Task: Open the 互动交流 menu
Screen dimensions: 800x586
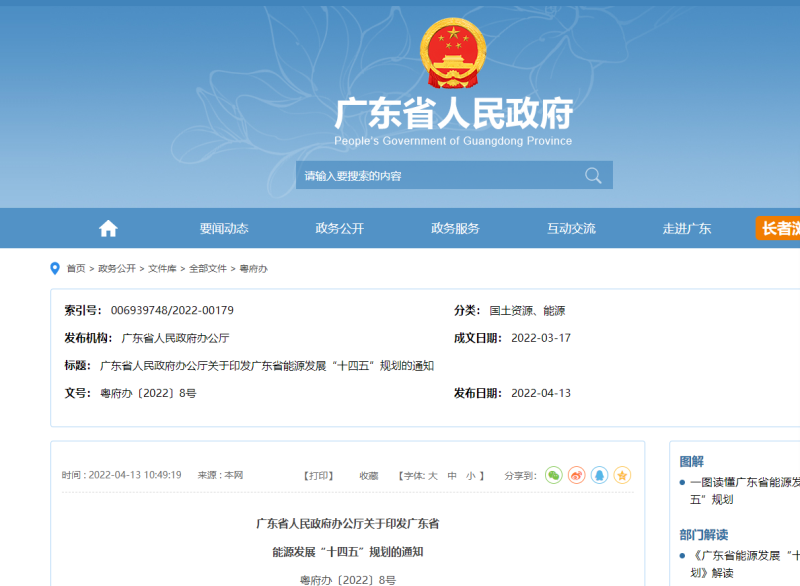Action: pyautogui.click(x=571, y=228)
